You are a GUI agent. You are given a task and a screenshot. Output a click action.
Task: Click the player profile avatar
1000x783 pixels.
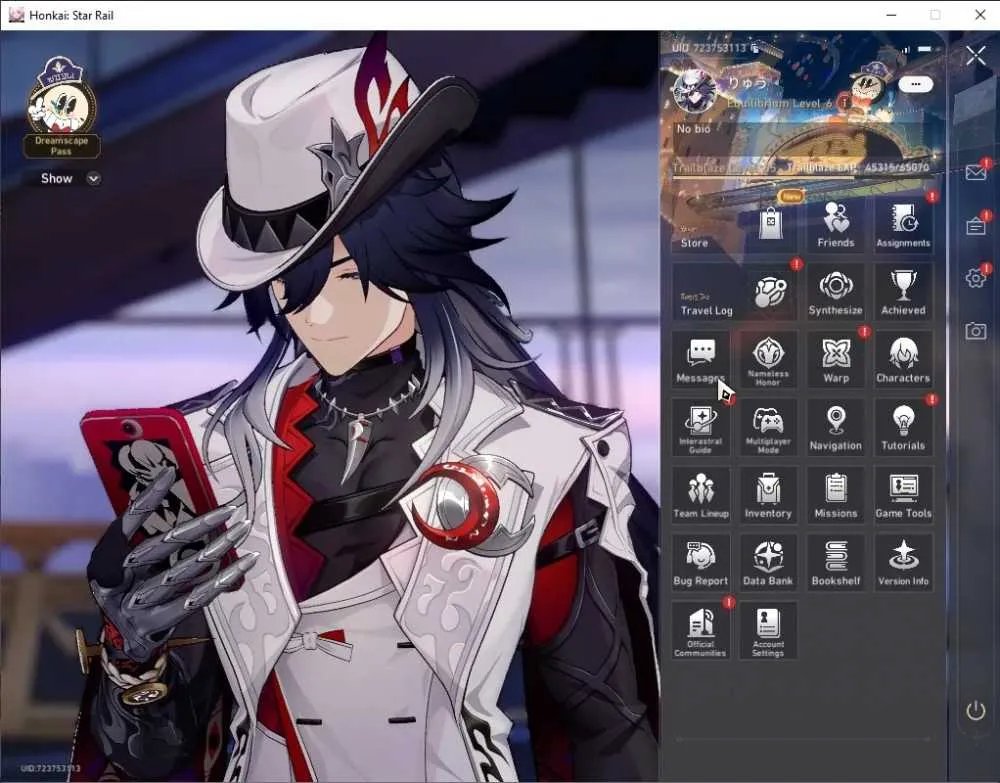coord(694,91)
